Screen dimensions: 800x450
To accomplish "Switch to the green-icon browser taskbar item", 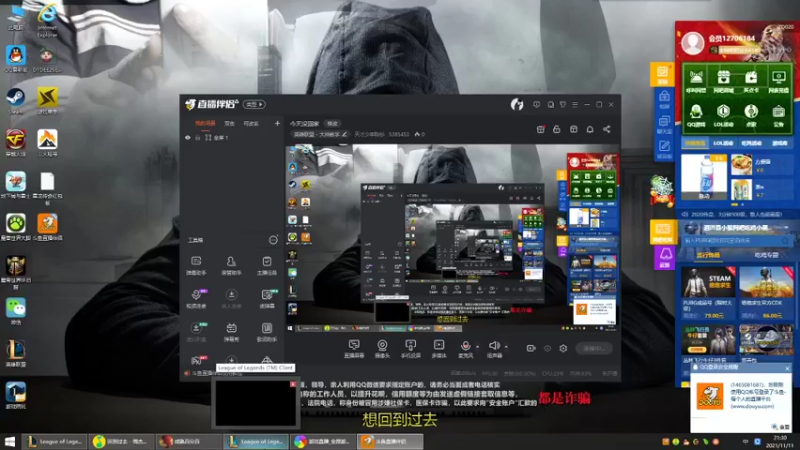I will 121,441.
